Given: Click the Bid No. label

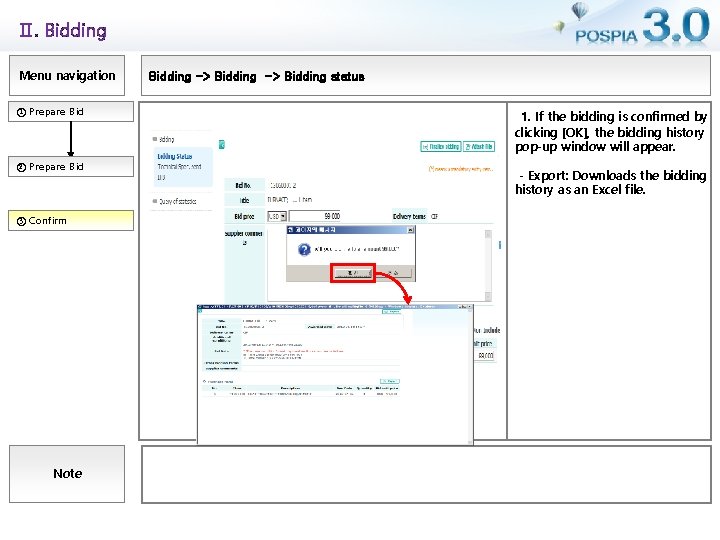Looking at the screenshot, I should (243, 186).
